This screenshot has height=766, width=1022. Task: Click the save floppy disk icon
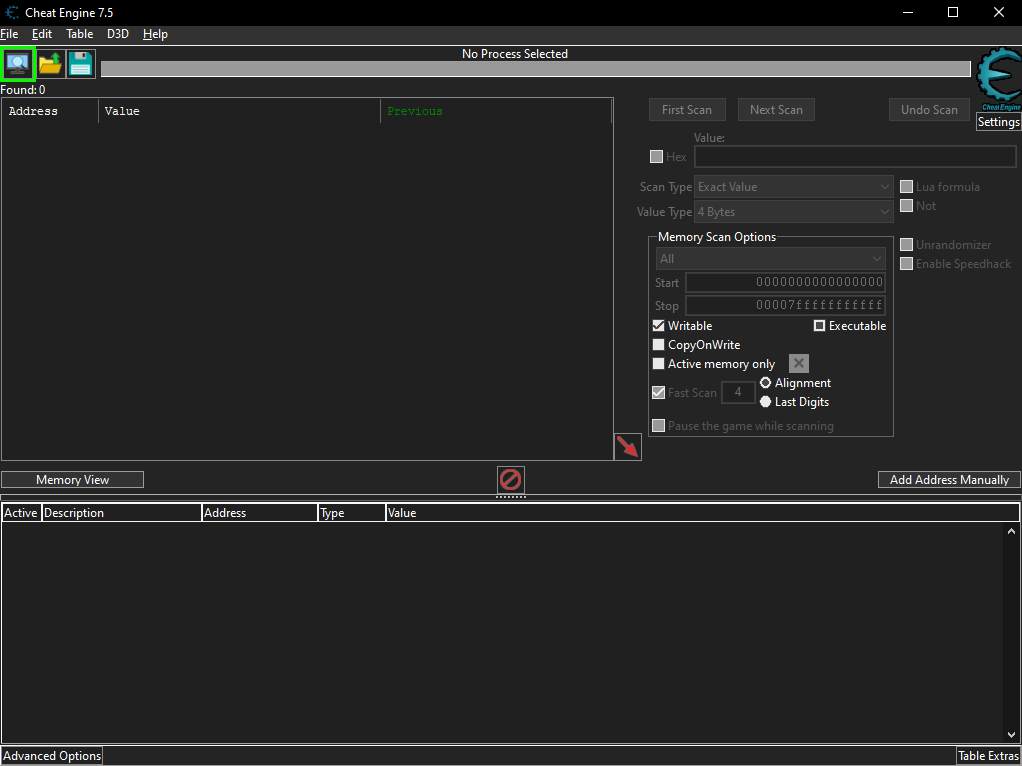[81, 65]
